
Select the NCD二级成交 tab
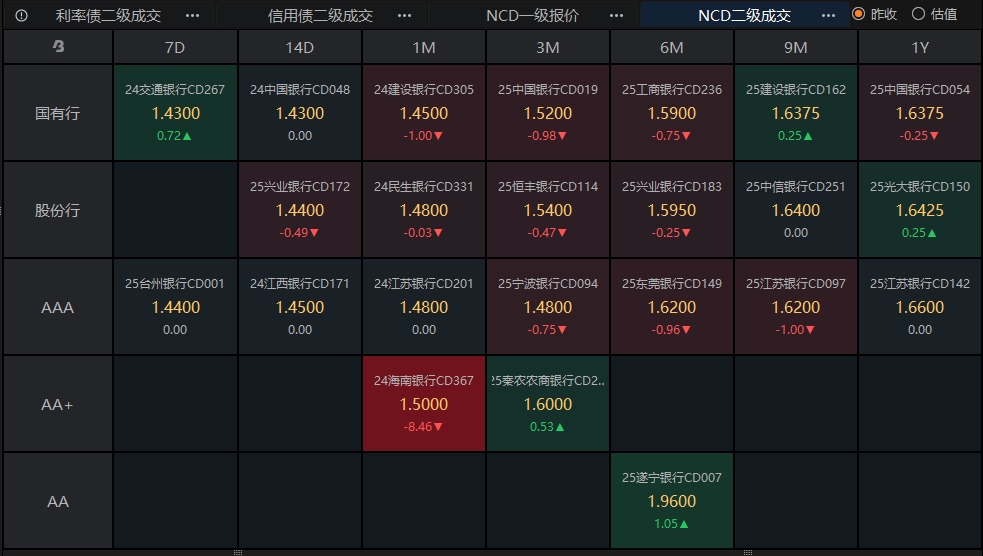coord(744,16)
